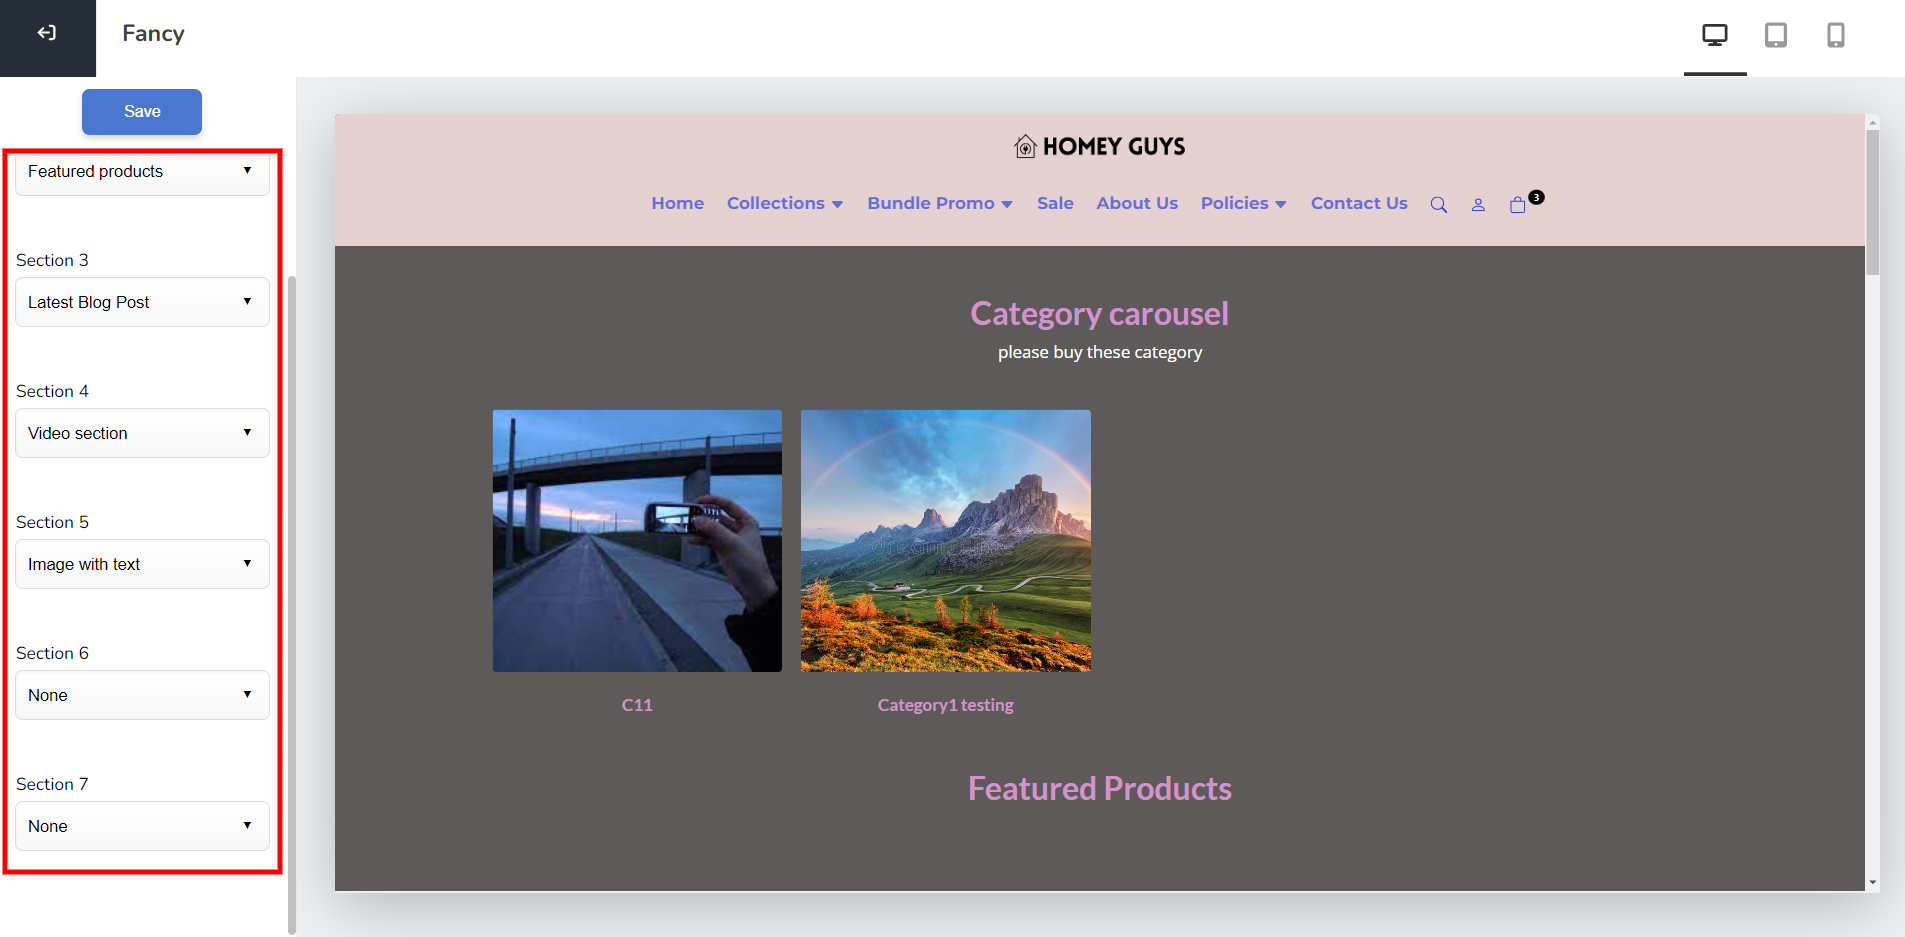Screen dimensions: 1905x937
Task: Open Section 7 None dropdown
Action: click(142, 826)
